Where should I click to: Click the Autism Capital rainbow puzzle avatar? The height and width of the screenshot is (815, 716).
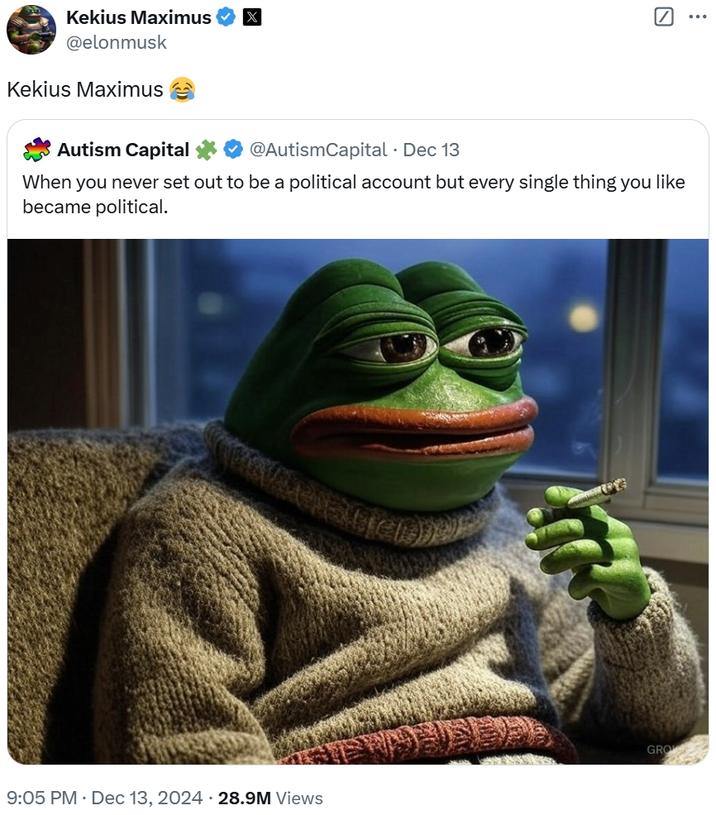[x=37, y=150]
